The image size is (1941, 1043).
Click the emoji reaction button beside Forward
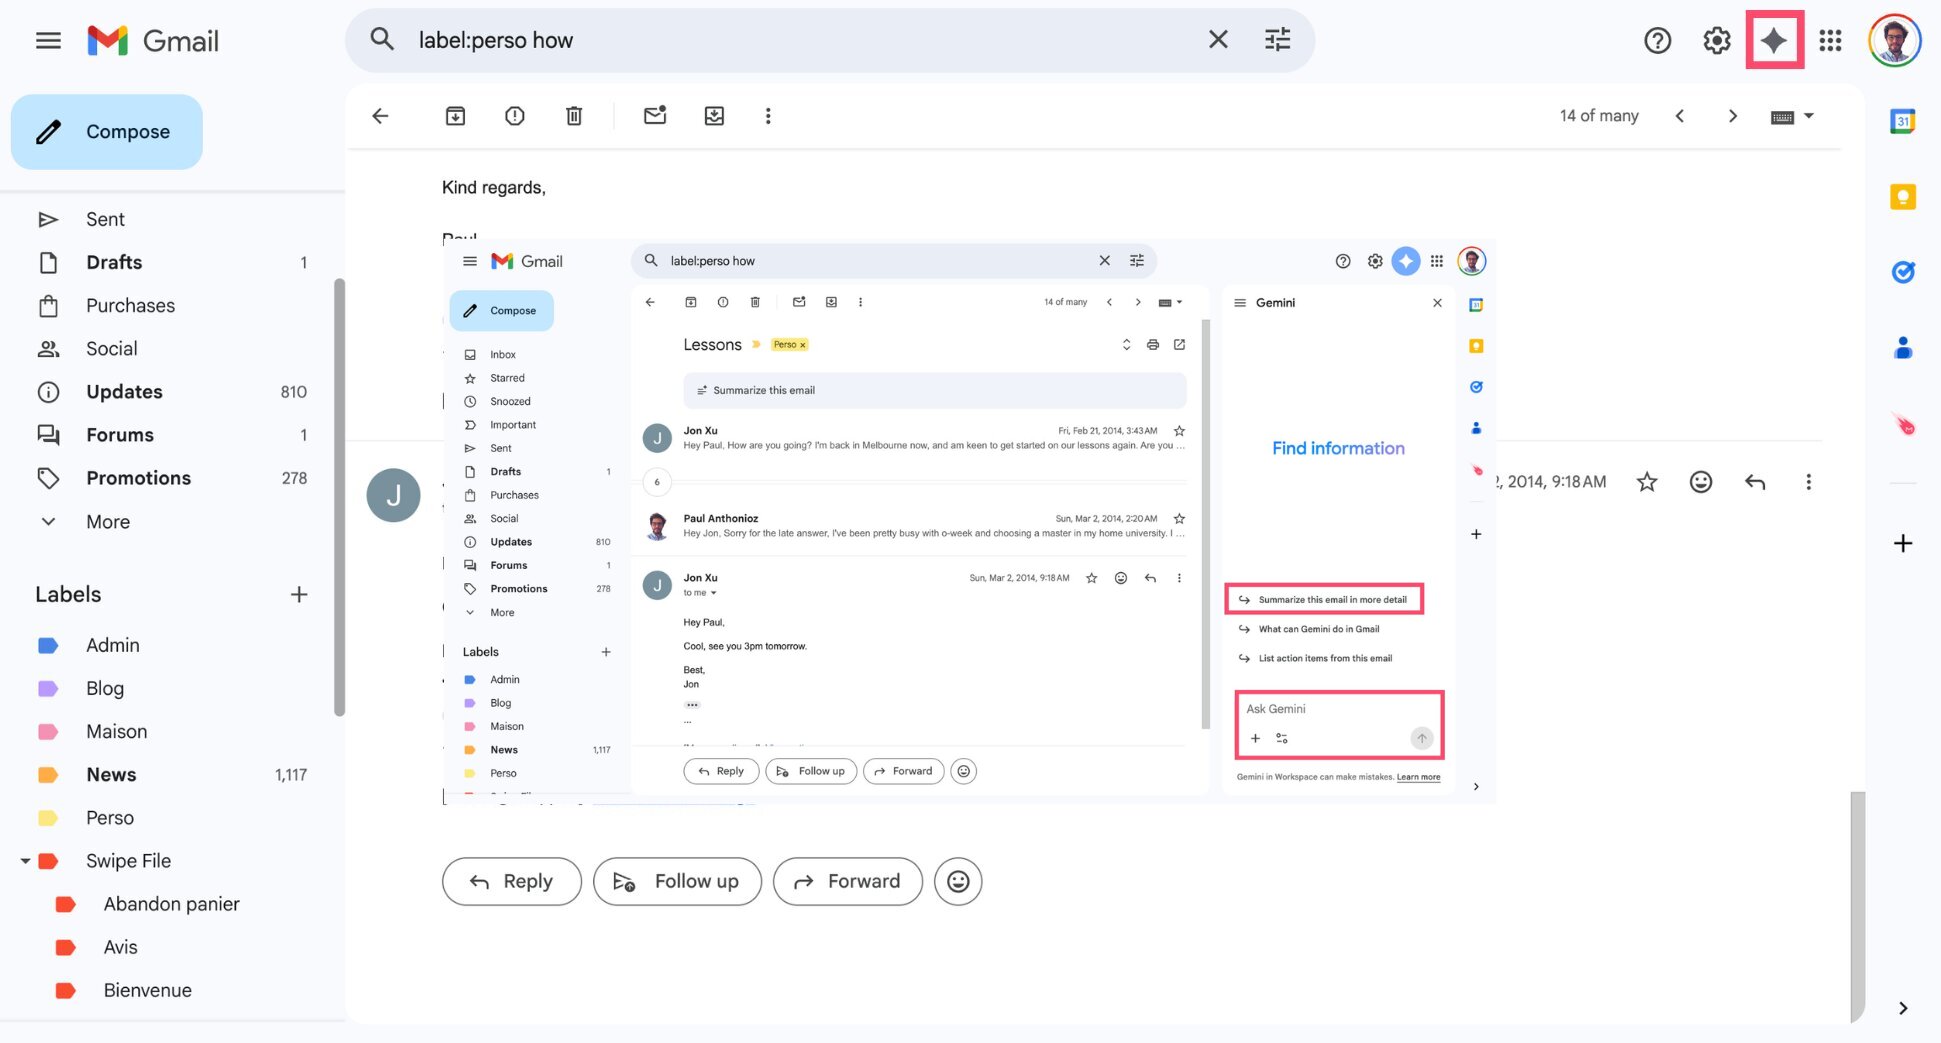(958, 881)
